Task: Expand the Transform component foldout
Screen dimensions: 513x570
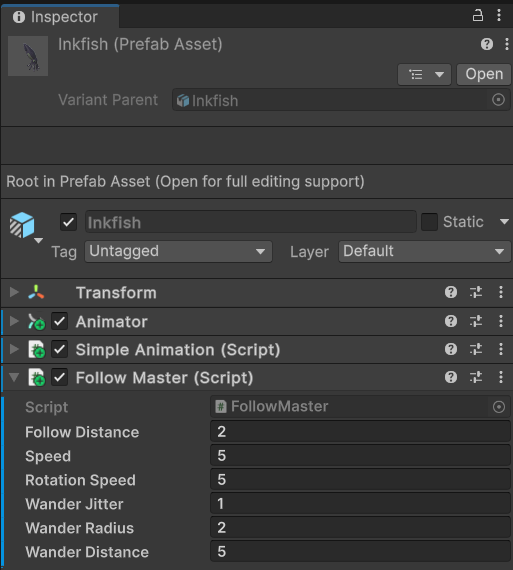Action: click(14, 292)
